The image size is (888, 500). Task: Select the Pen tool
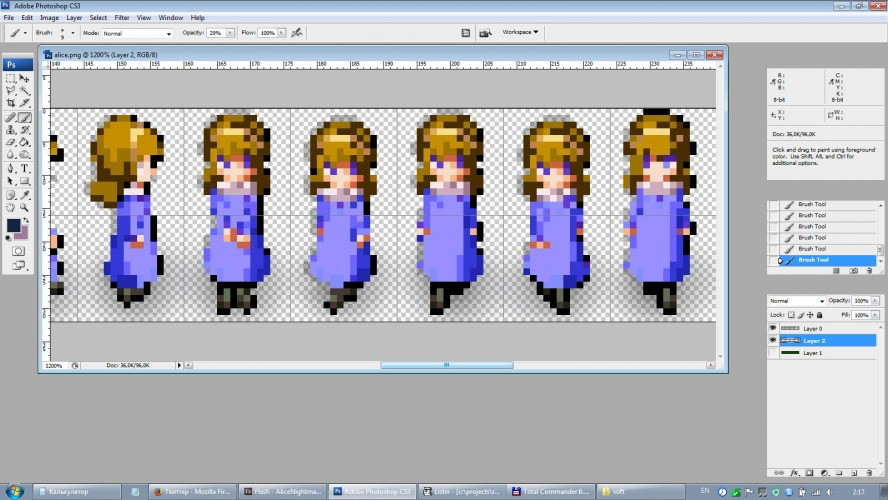[x=11, y=168]
